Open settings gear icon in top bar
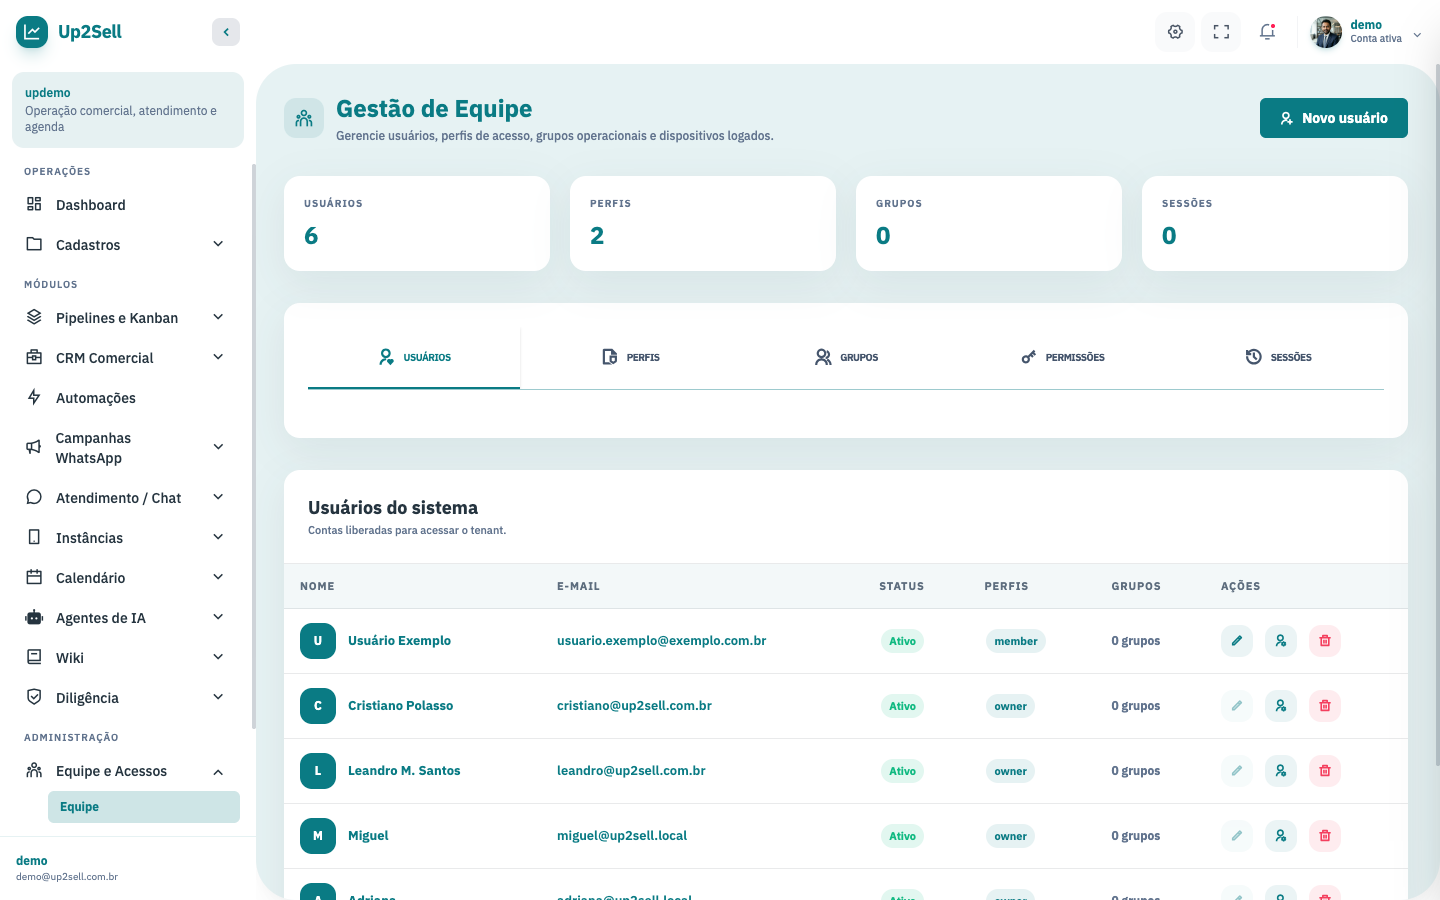The width and height of the screenshot is (1440, 900). pyautogui.click(x=1175, y=32)
